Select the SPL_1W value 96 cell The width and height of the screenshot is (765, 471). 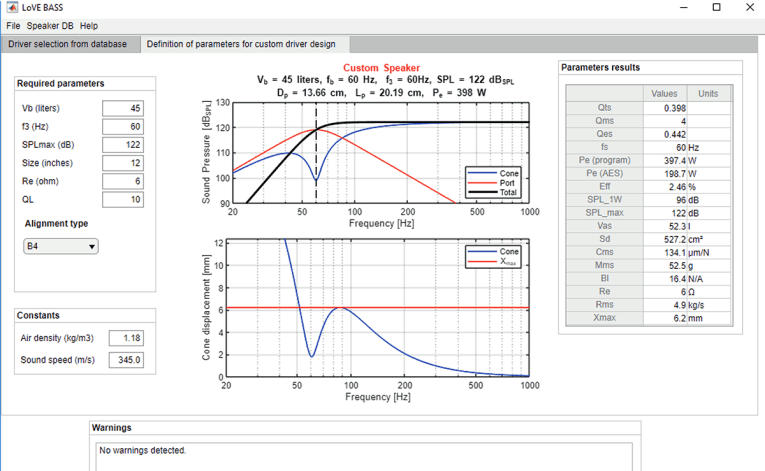[665, 200]
